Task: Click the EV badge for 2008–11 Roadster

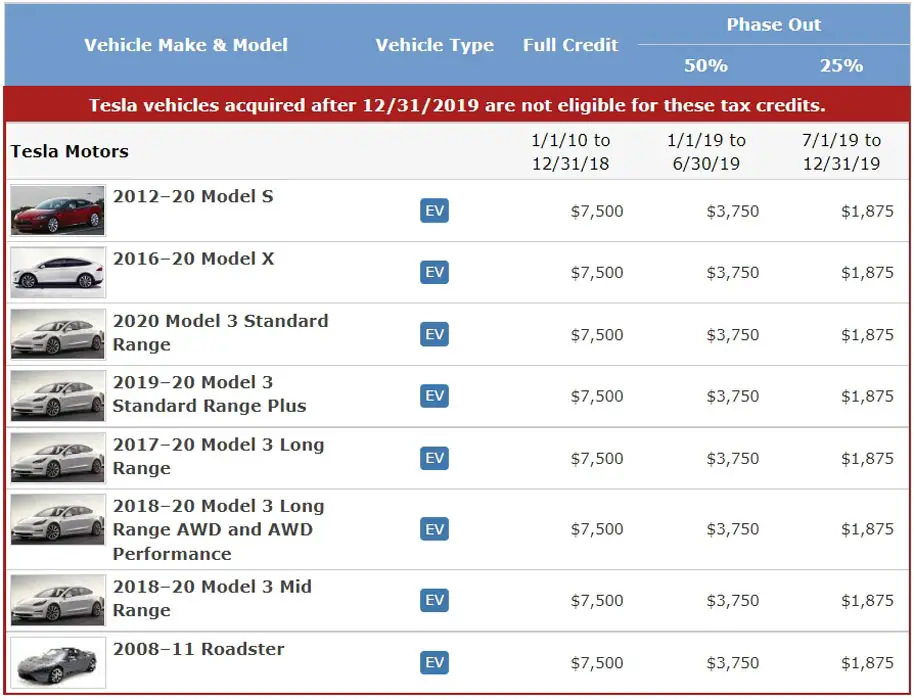Action: (434, 662)
